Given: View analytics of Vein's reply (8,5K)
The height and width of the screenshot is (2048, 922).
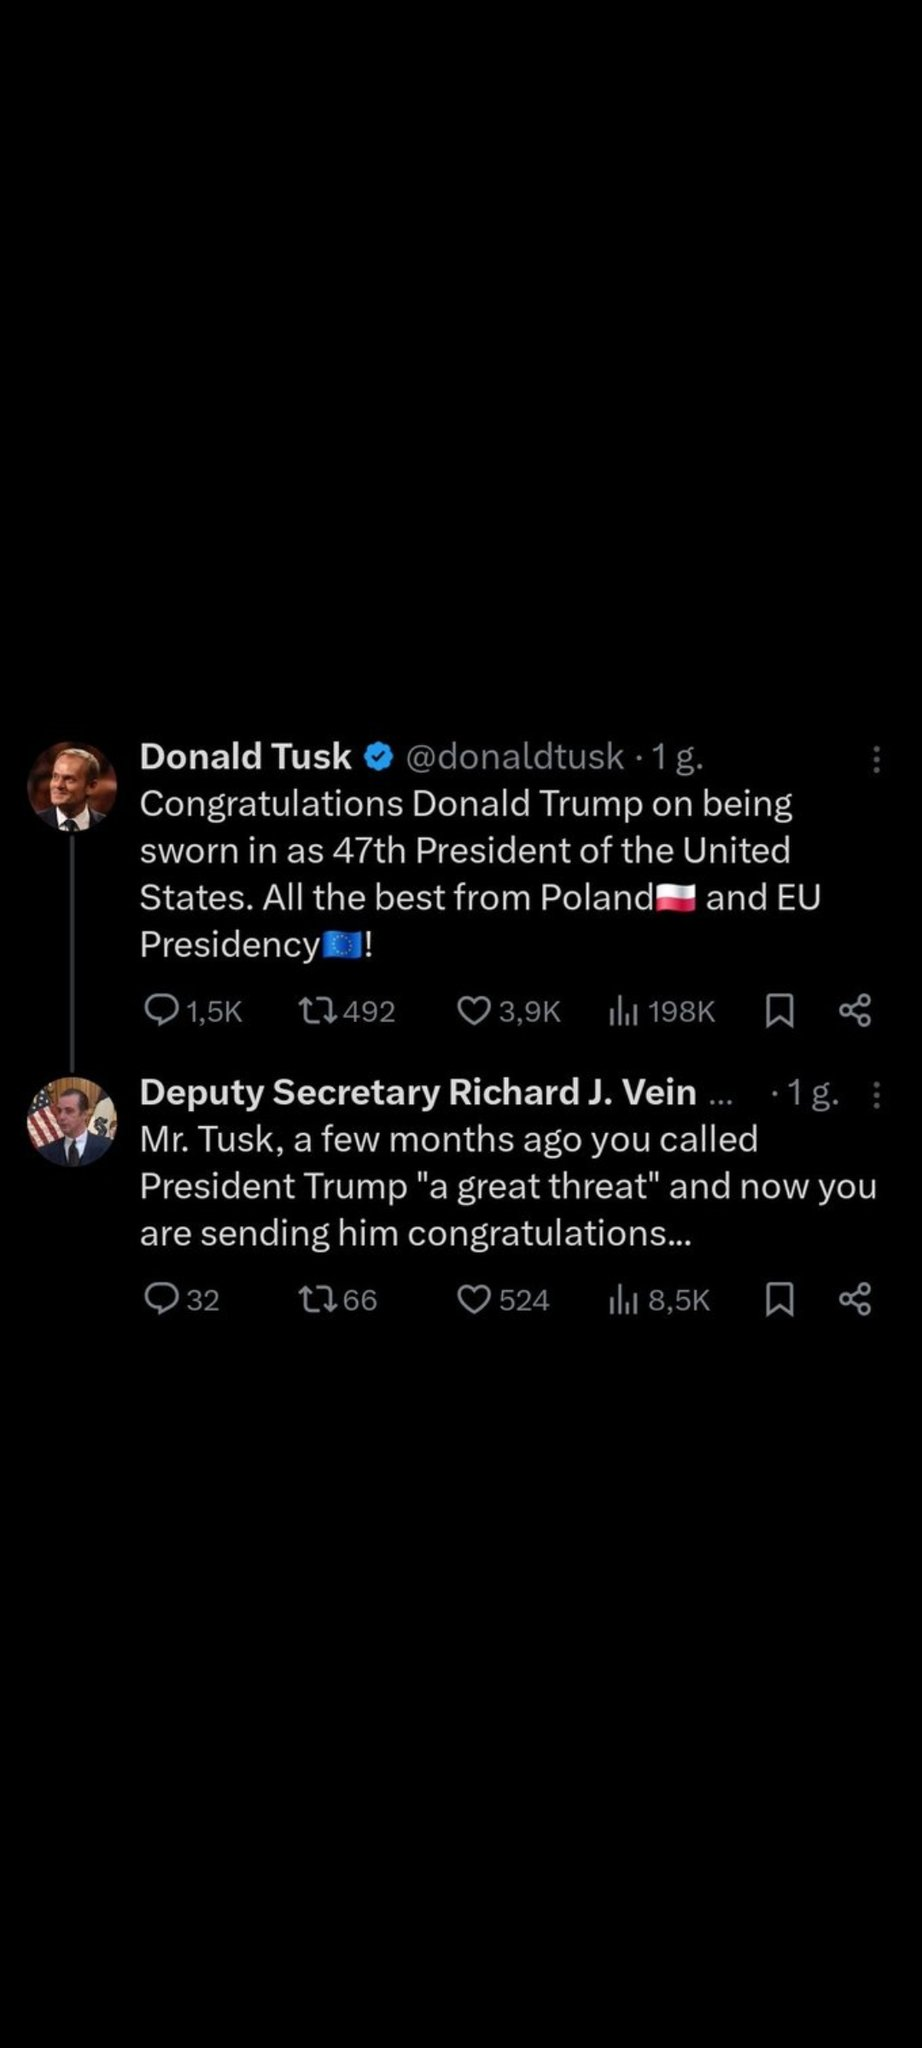Looking at the screenshot, I should (623, 1300).
